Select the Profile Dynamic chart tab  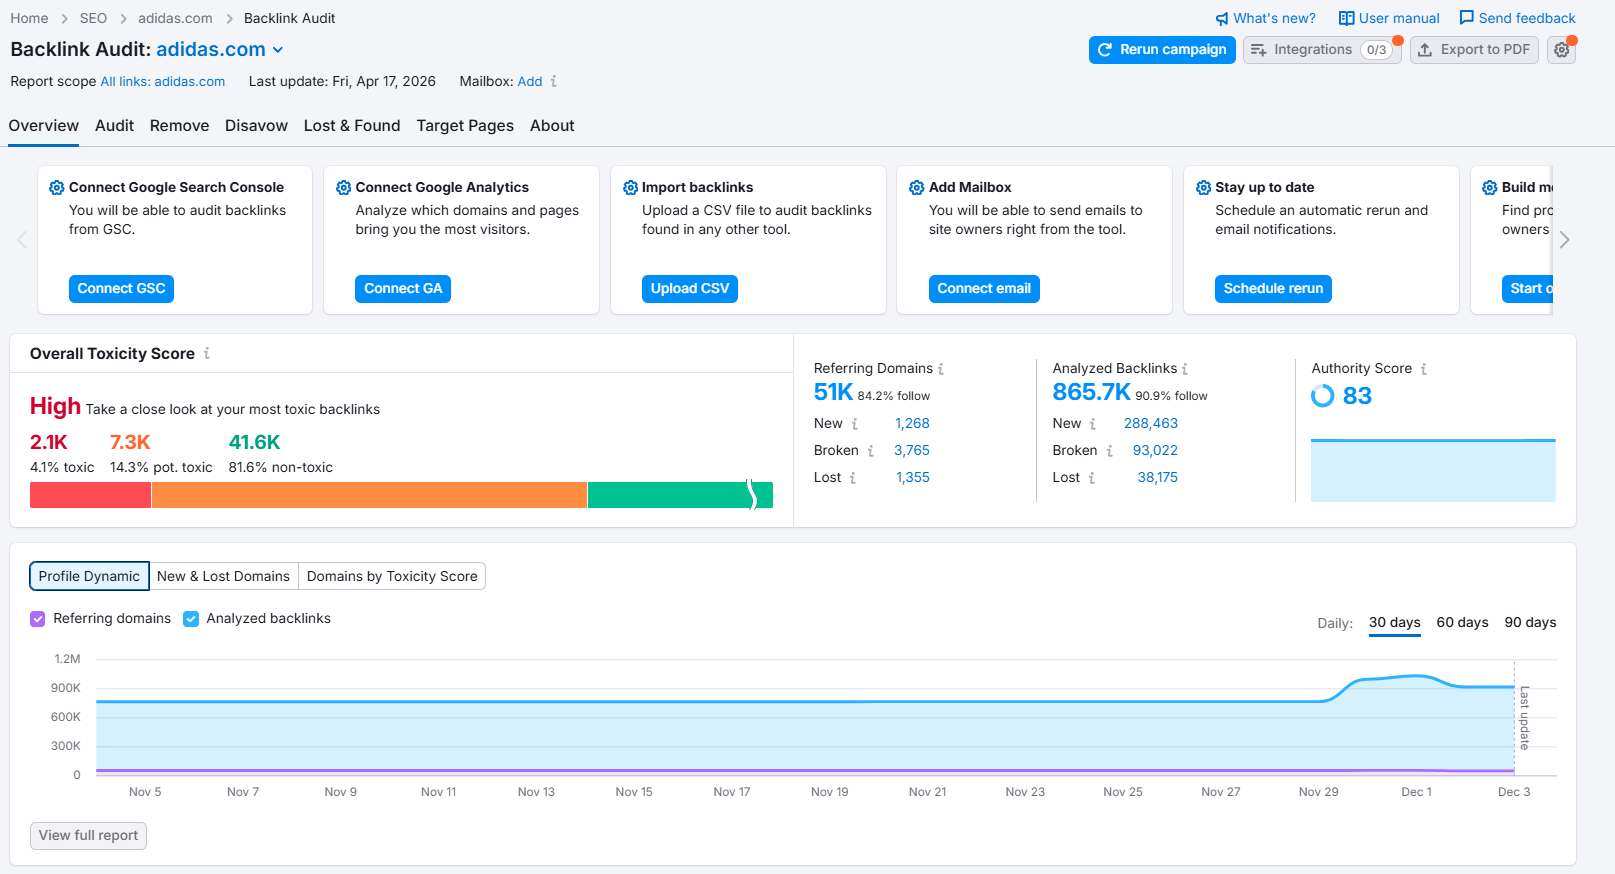(89, 577)
